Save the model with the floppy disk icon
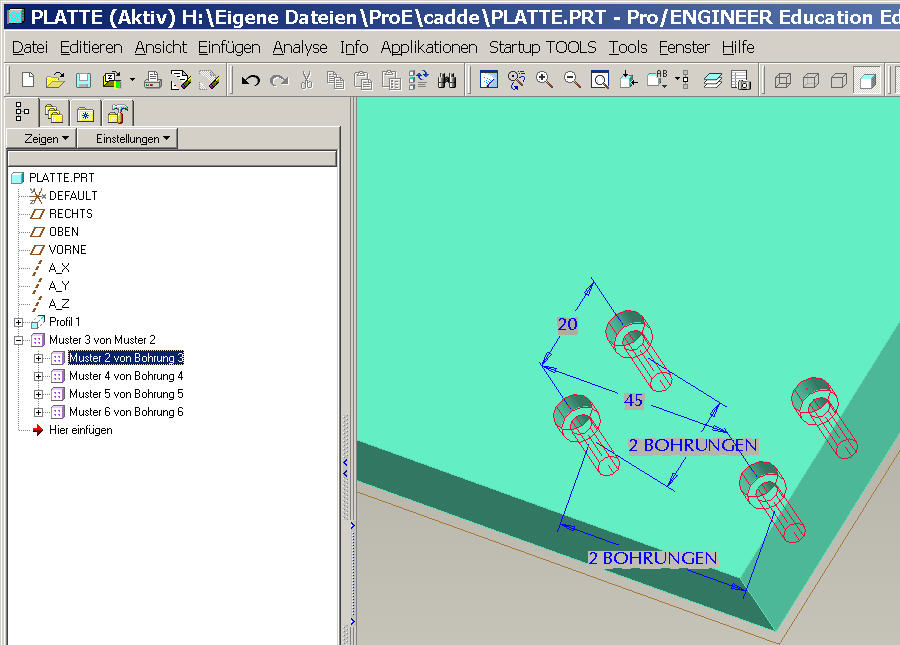 [84, 80]
